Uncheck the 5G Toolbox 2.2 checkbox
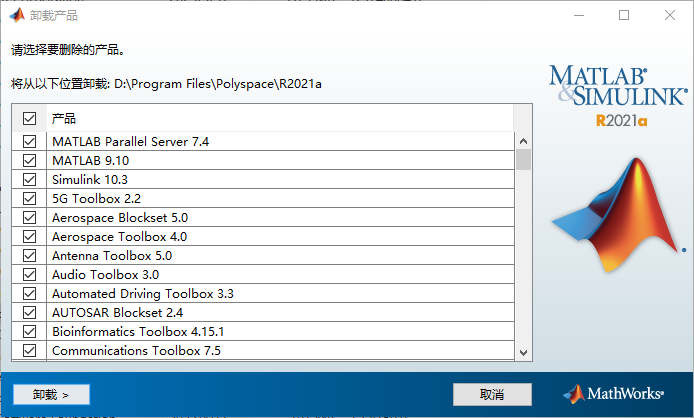The image size is (694, 418). [x=30, y=198]
